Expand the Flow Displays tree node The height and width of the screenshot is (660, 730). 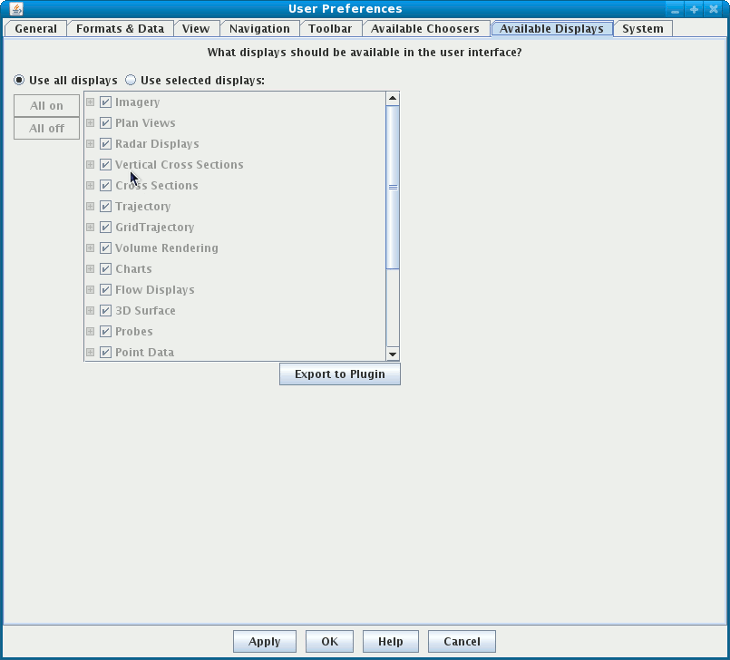coord(90,290)
